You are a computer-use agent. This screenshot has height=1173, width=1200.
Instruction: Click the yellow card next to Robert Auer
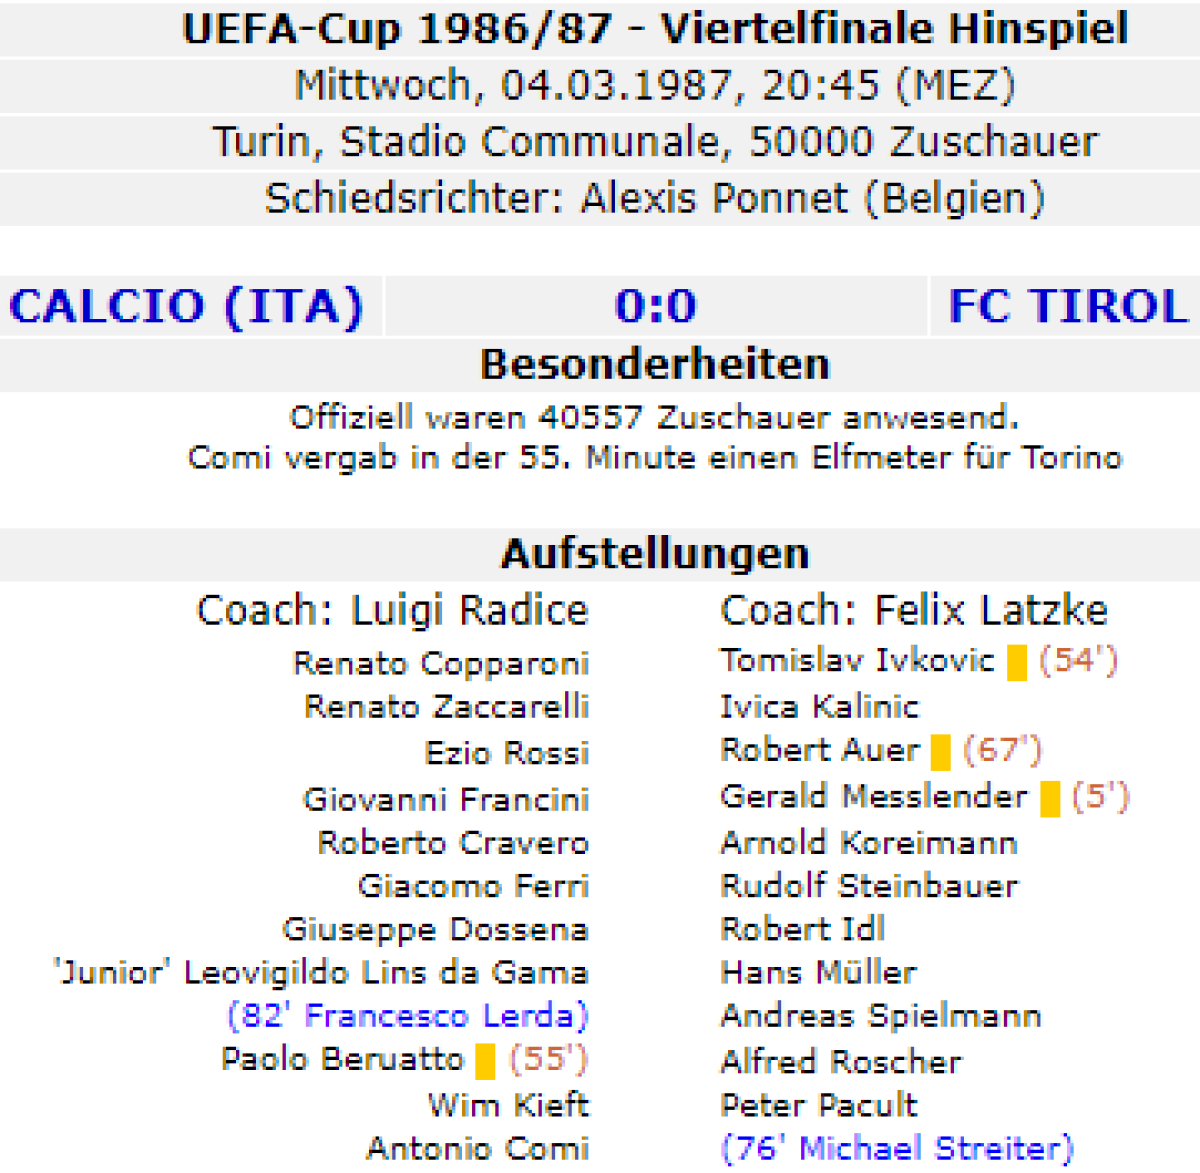940,751
